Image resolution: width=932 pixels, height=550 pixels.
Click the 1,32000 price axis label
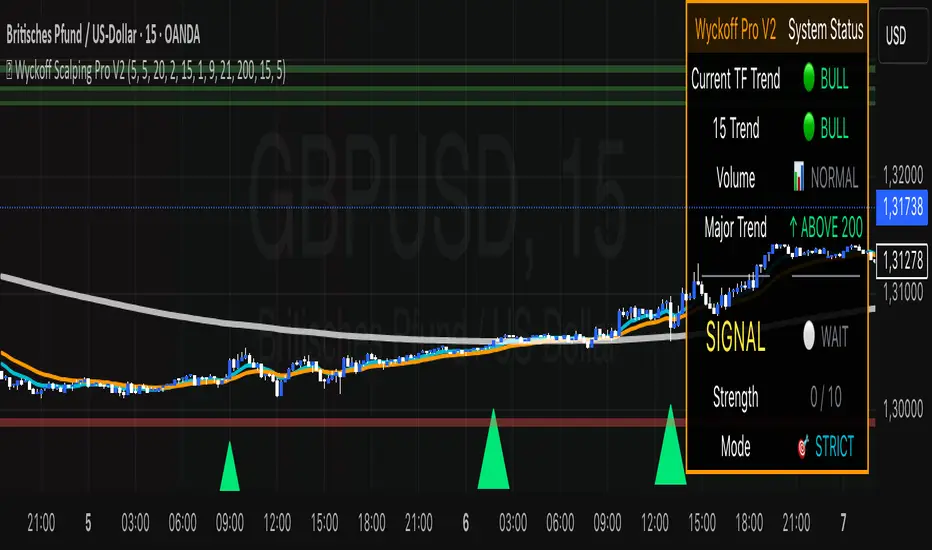click(902, 175)
